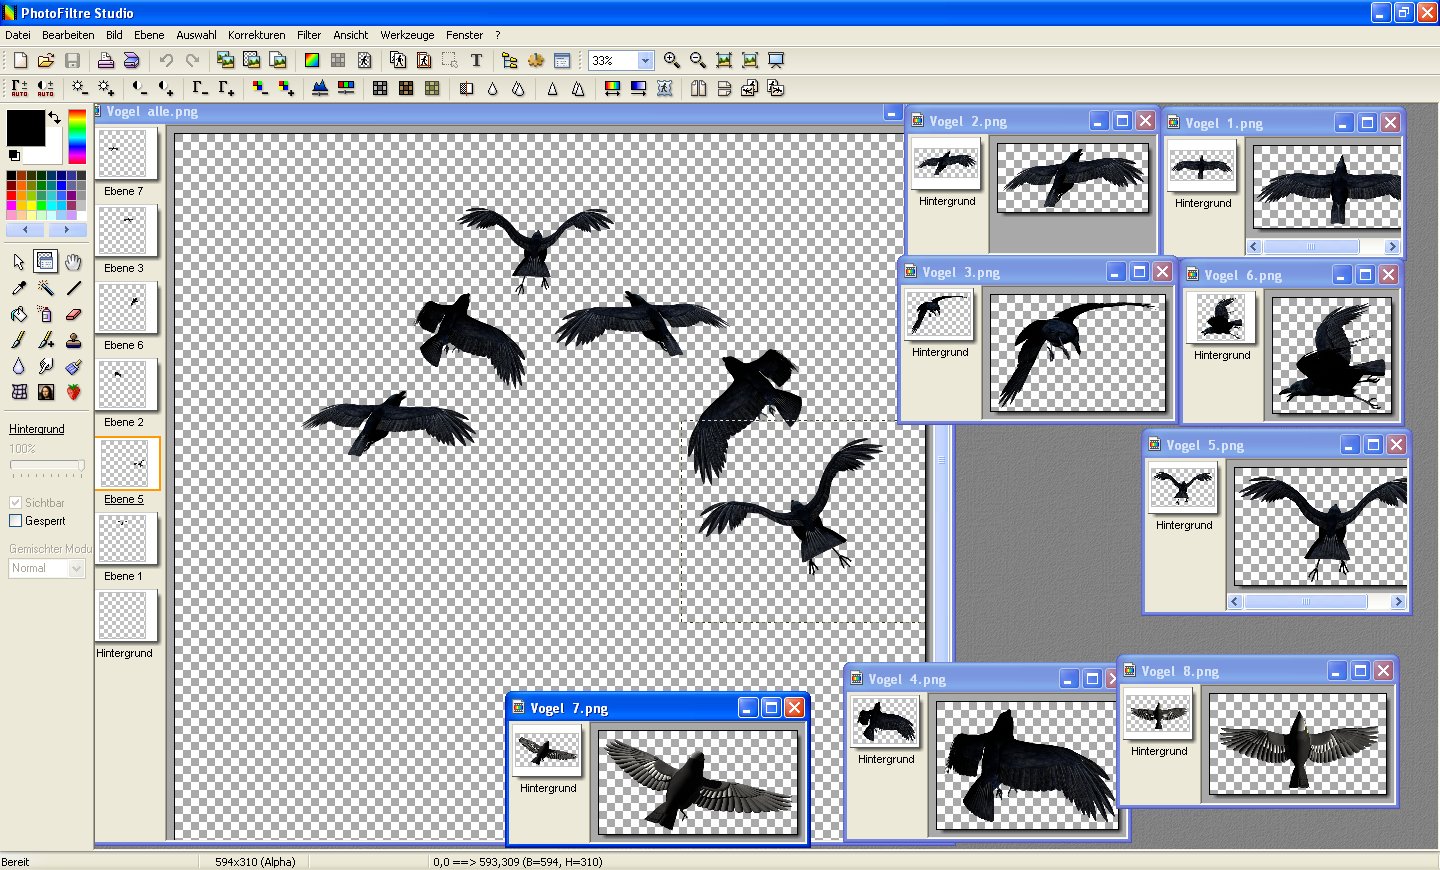Click the Hintergrund thumbnail in Vogel 3.png window
The height and width of the screenshot is (870, 1440).
(x=940, y=315)
